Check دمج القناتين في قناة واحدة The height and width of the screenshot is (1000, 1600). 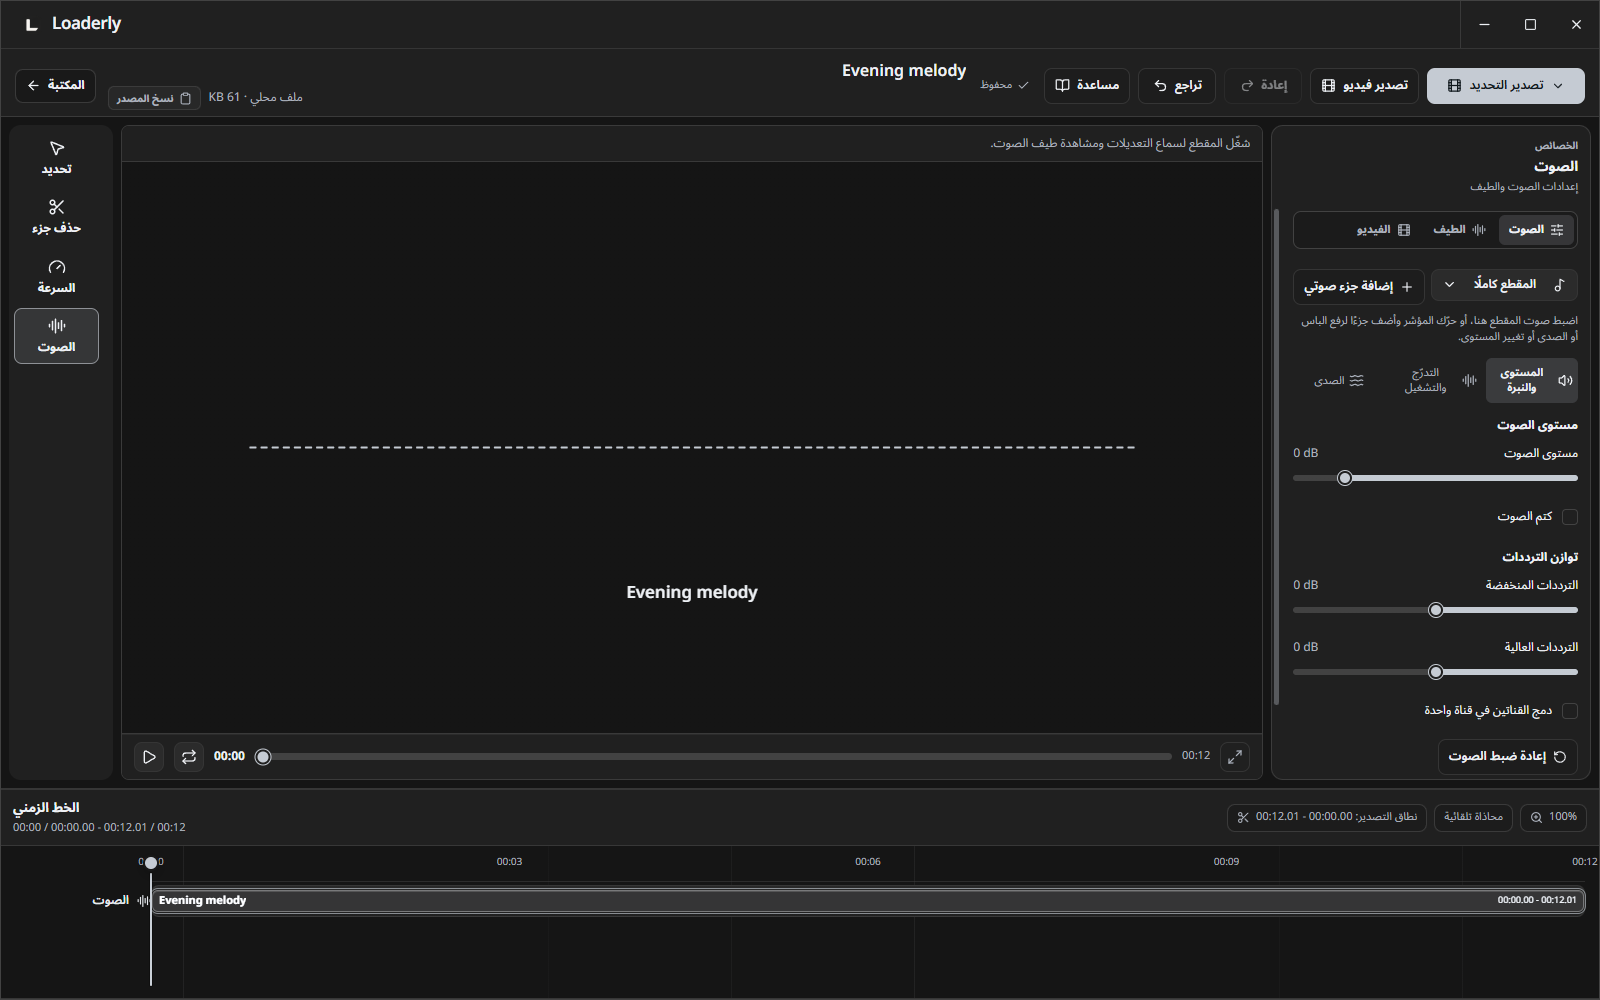pos(1570,711)
